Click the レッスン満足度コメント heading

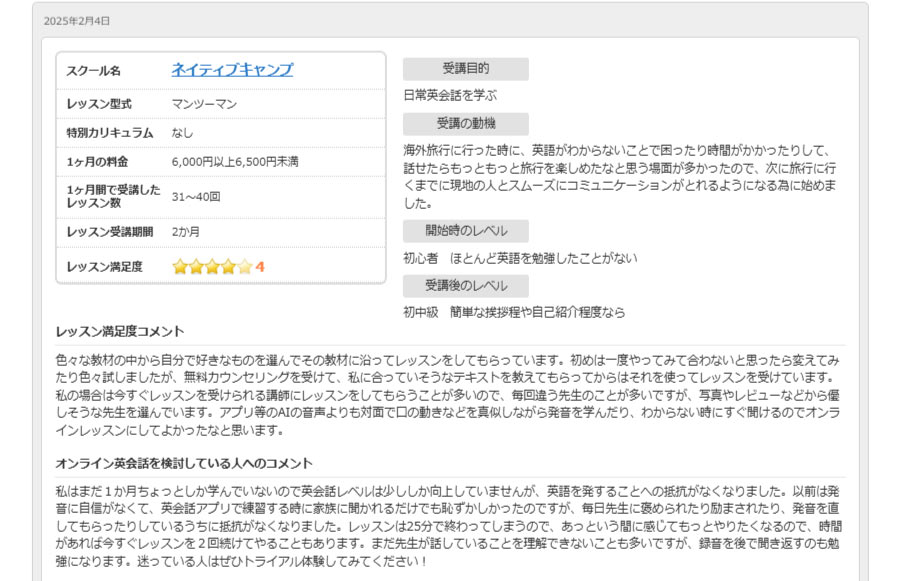[x=120, y=332]
